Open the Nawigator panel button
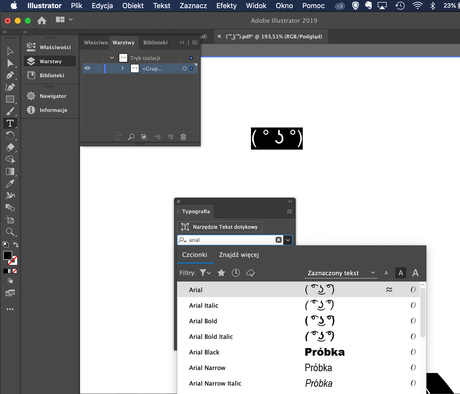Image resolution: width=460 pixels, height=394 pixels. click(50, 96)
